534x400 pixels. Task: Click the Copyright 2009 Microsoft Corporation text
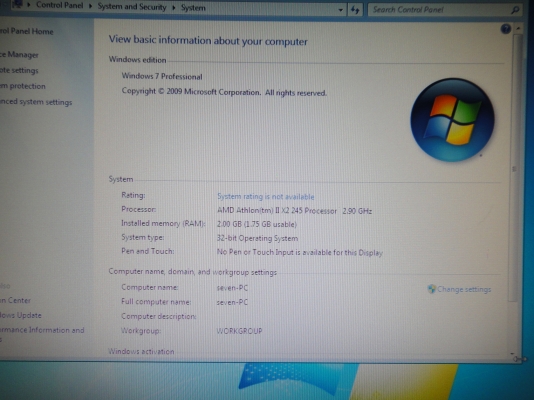pos(224,92)
